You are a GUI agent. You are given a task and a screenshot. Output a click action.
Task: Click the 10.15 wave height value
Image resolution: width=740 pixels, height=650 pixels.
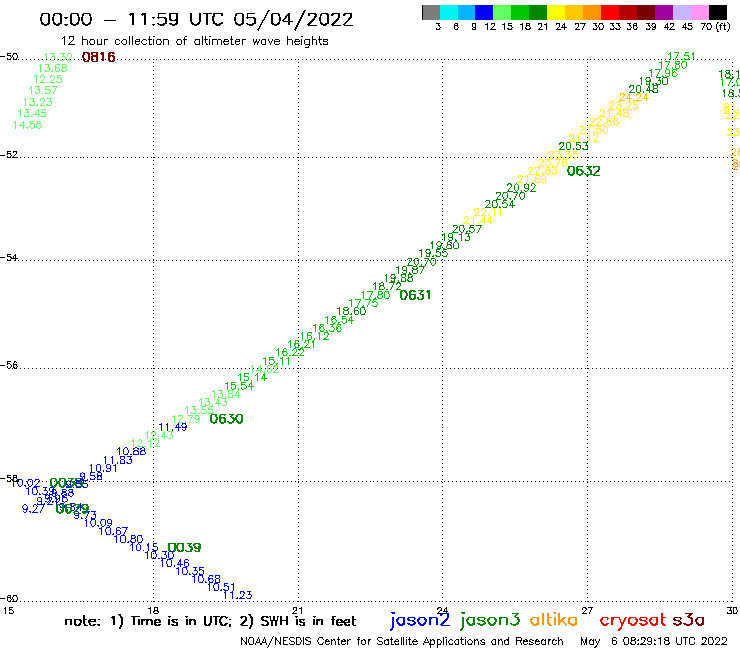tap(144, 547)
